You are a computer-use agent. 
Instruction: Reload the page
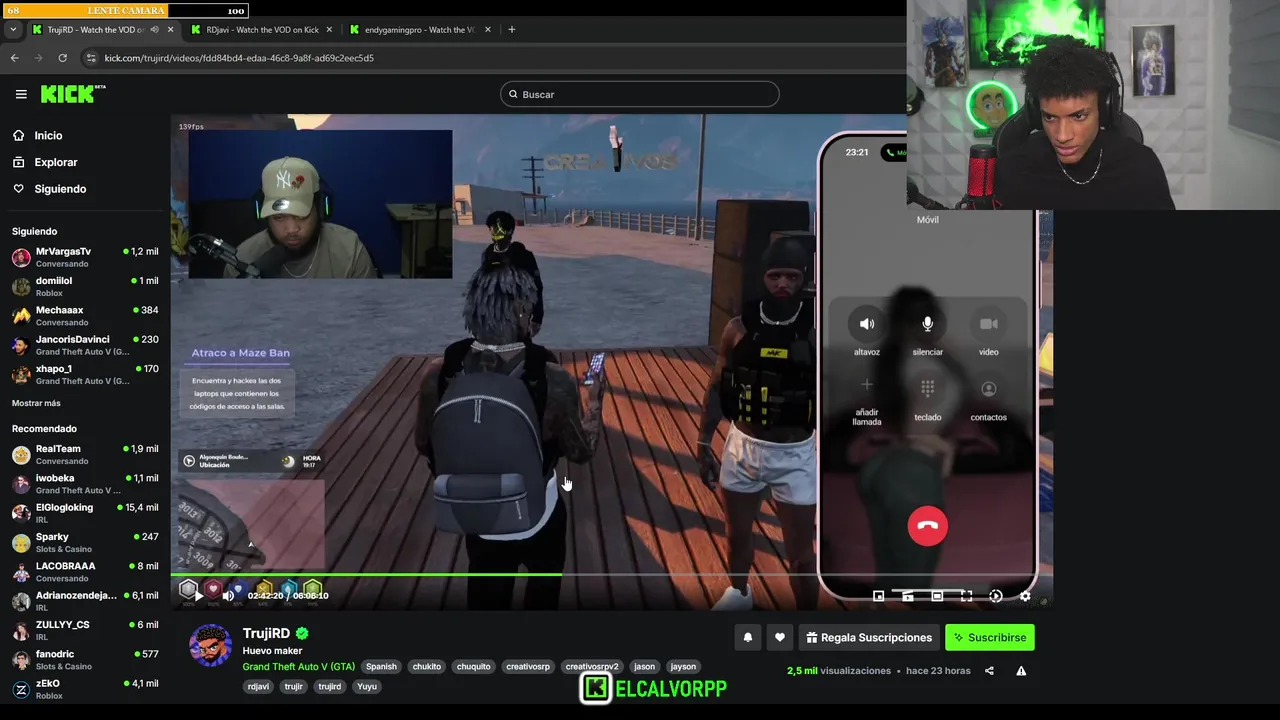point(63,58)
